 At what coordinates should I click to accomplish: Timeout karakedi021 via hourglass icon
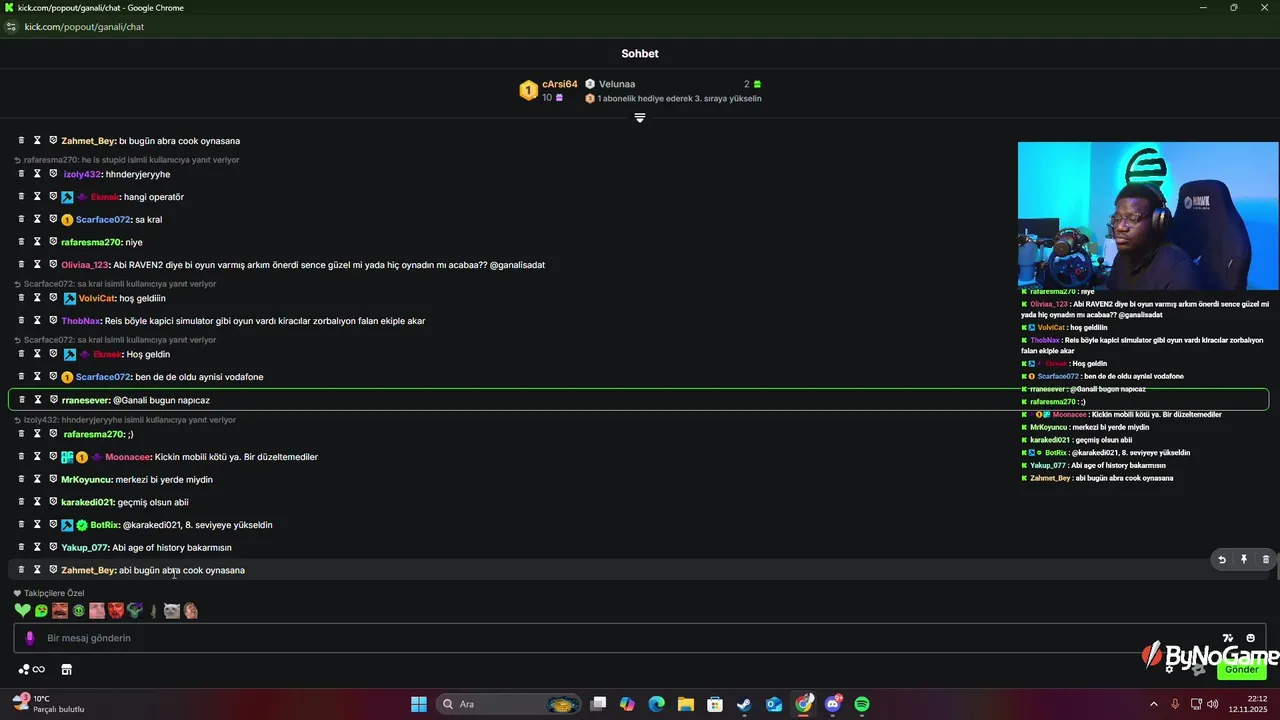(37, 502)
